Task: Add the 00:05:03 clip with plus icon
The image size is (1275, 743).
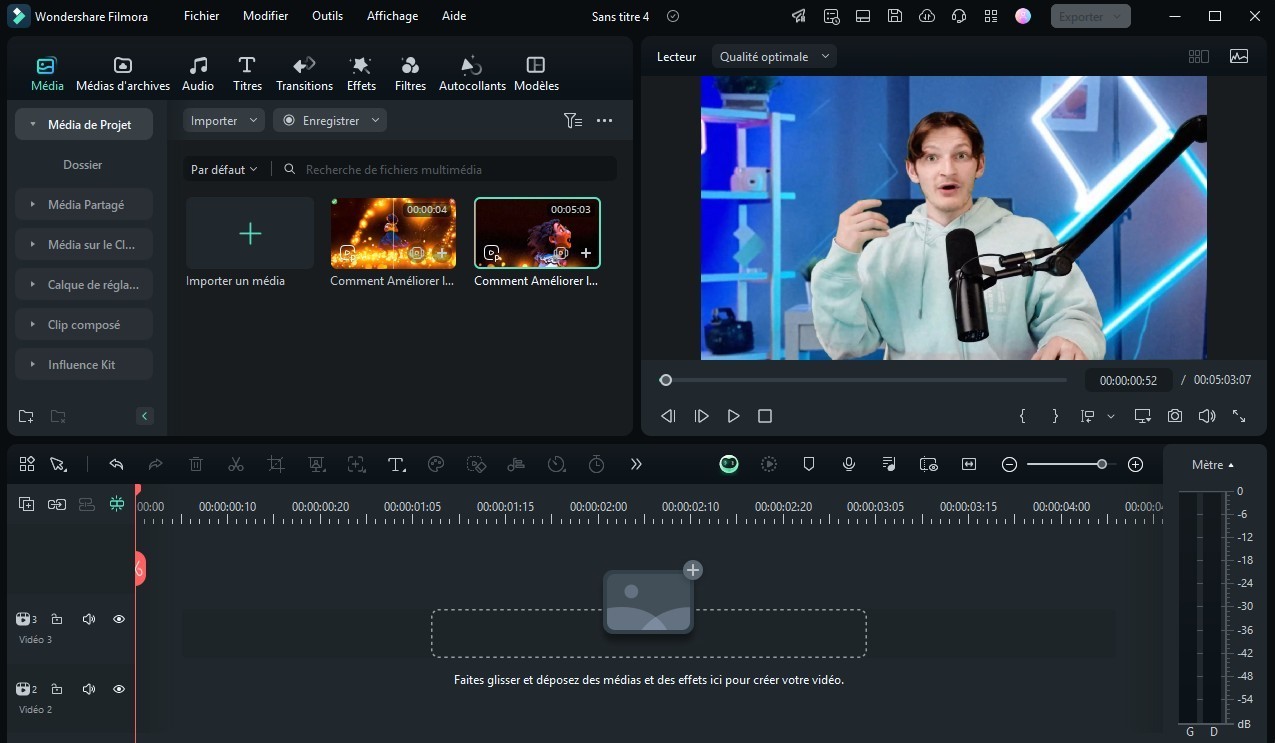Action: point(586,254)
